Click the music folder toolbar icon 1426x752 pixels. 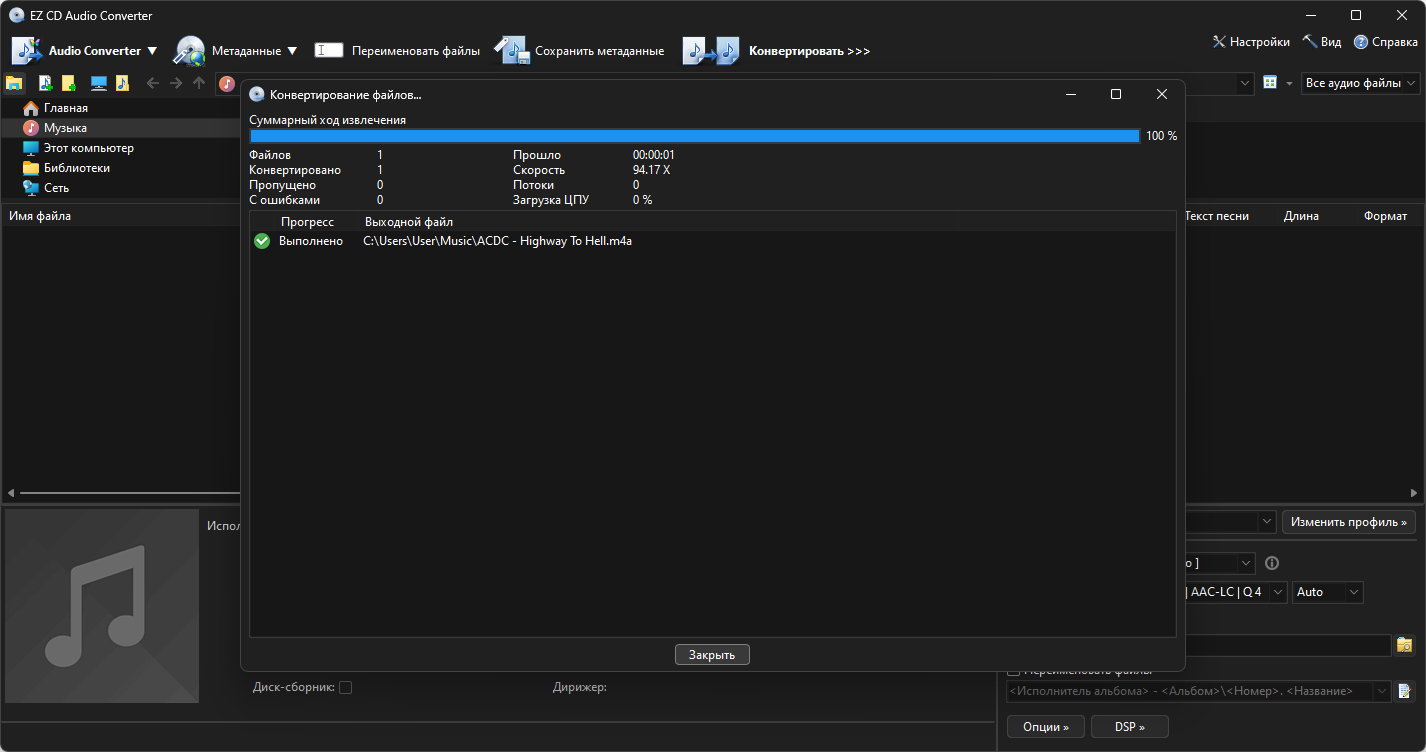(122, 83)
